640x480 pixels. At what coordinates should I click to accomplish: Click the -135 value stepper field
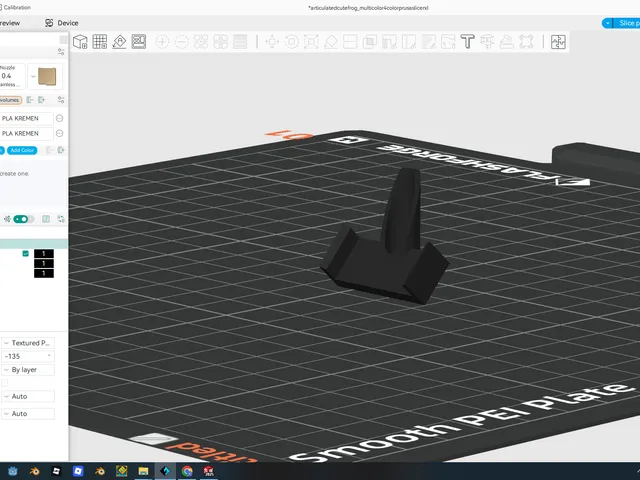coord(28,356)
